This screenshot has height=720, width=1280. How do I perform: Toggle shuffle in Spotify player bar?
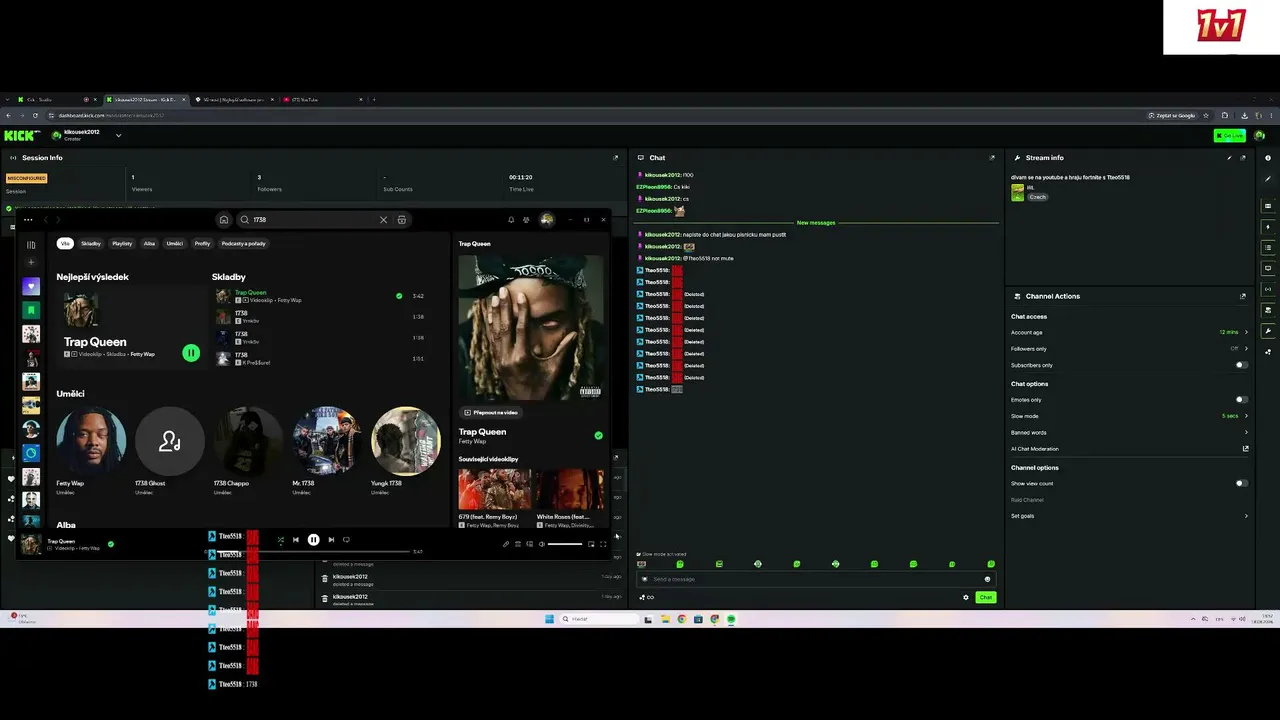pos(280,540)
